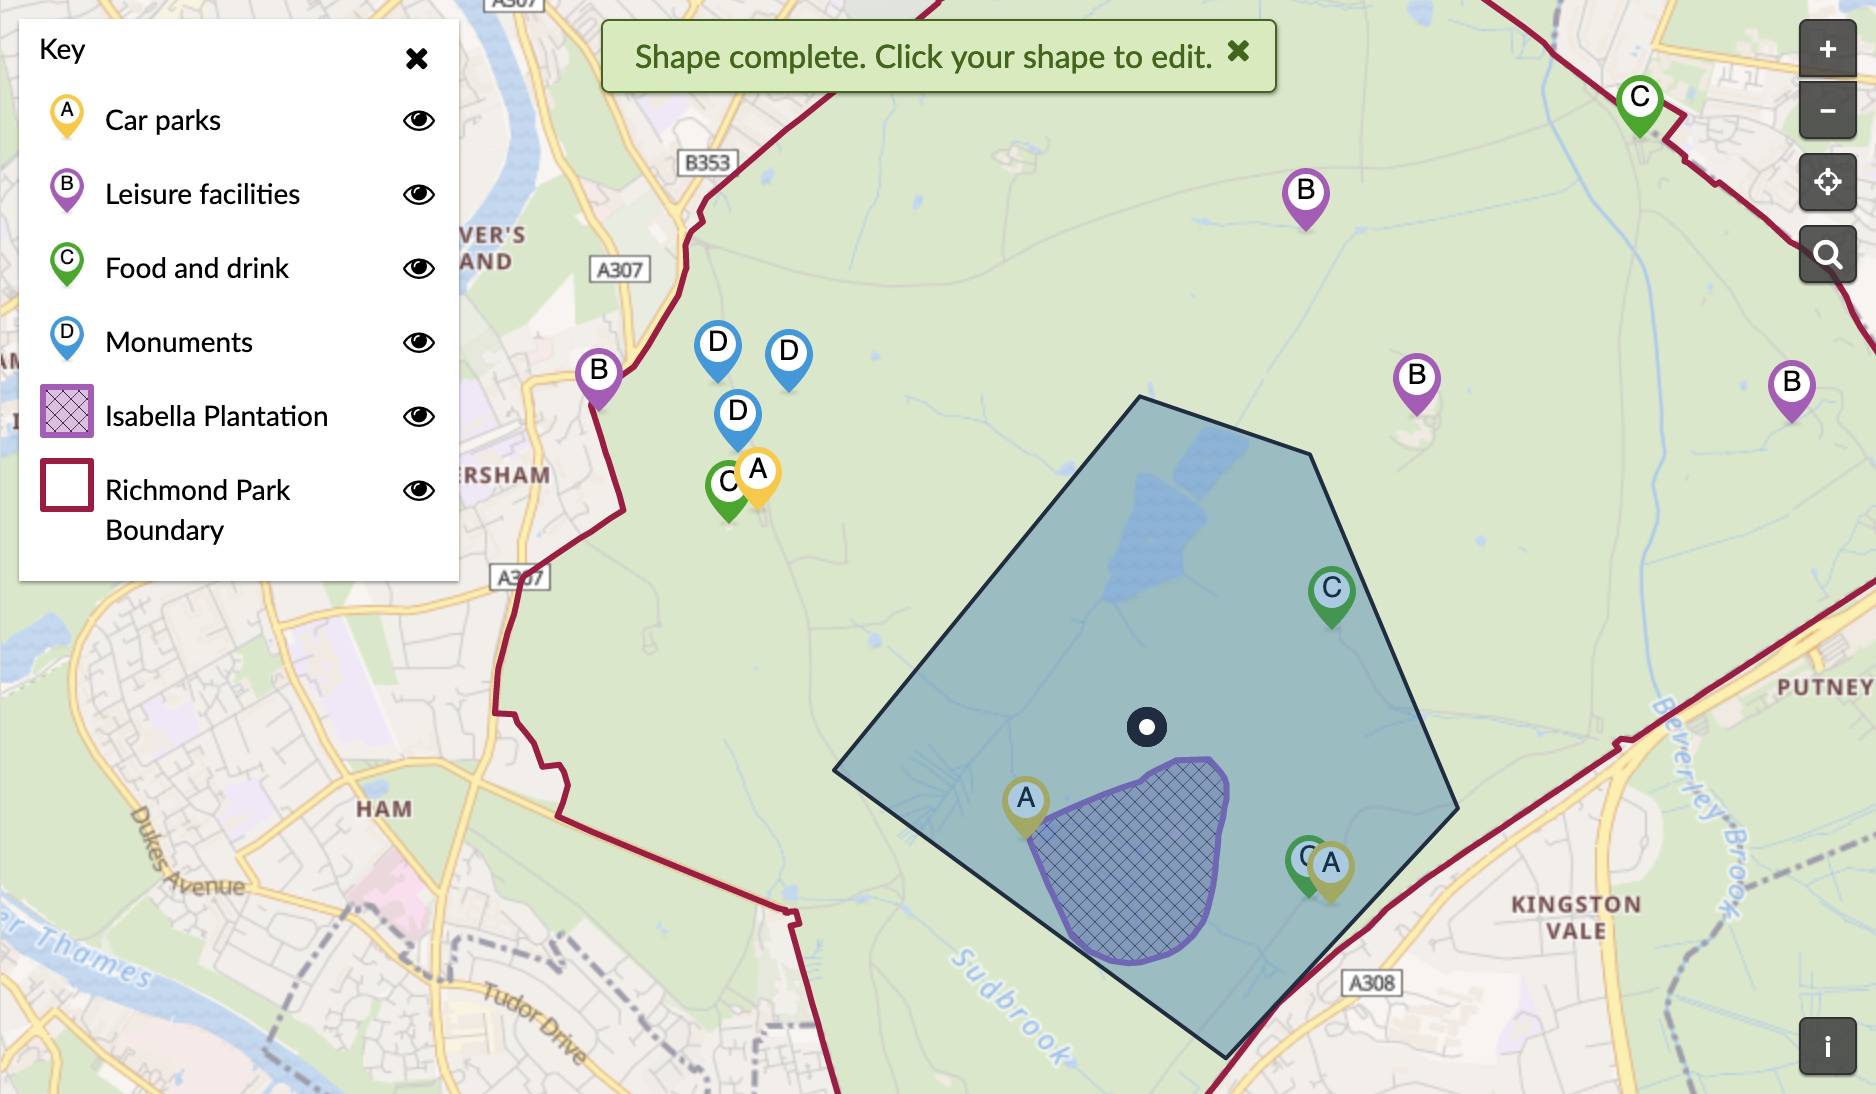Toggle Leisure facilities layer visibility

[x=418, y=194]
